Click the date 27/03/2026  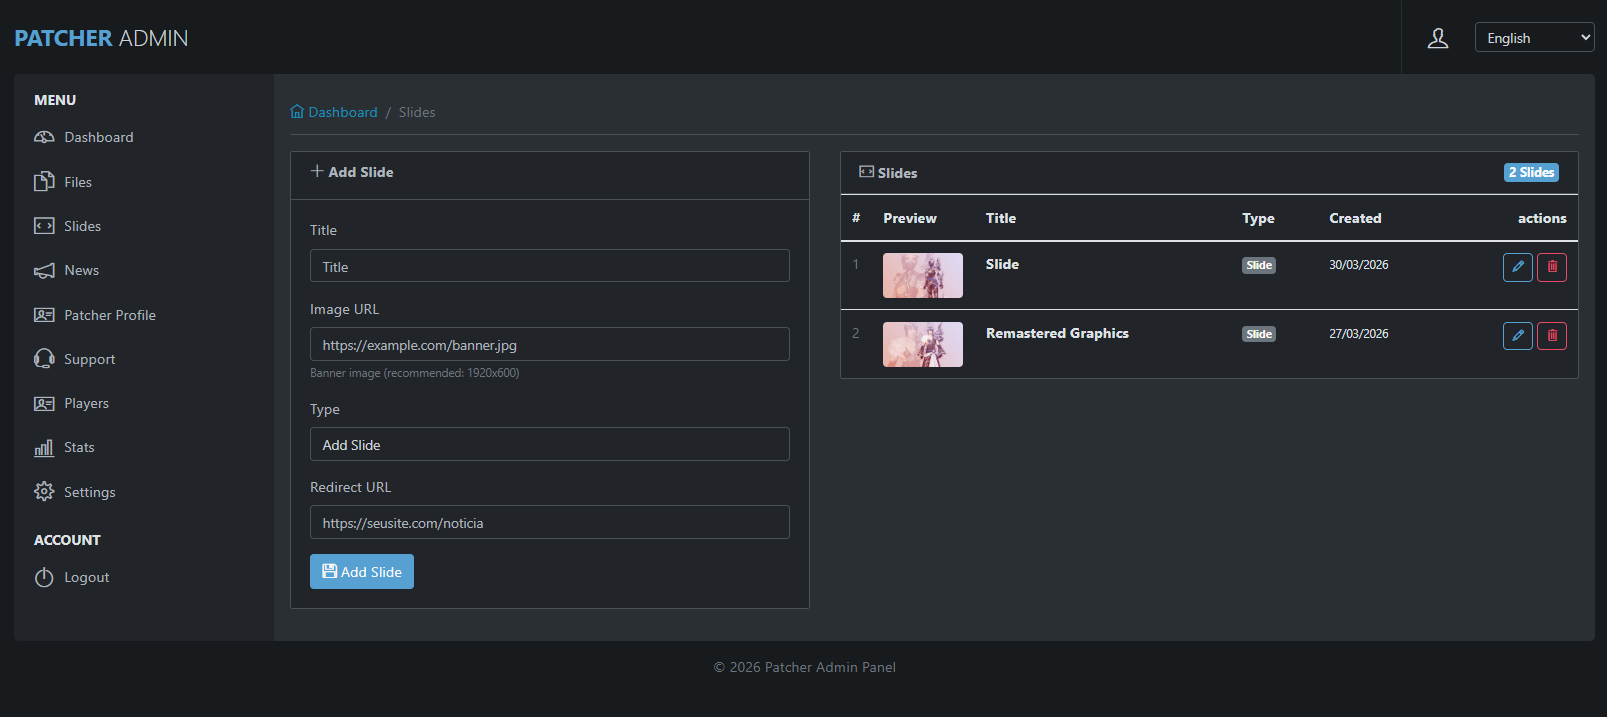1359,334
